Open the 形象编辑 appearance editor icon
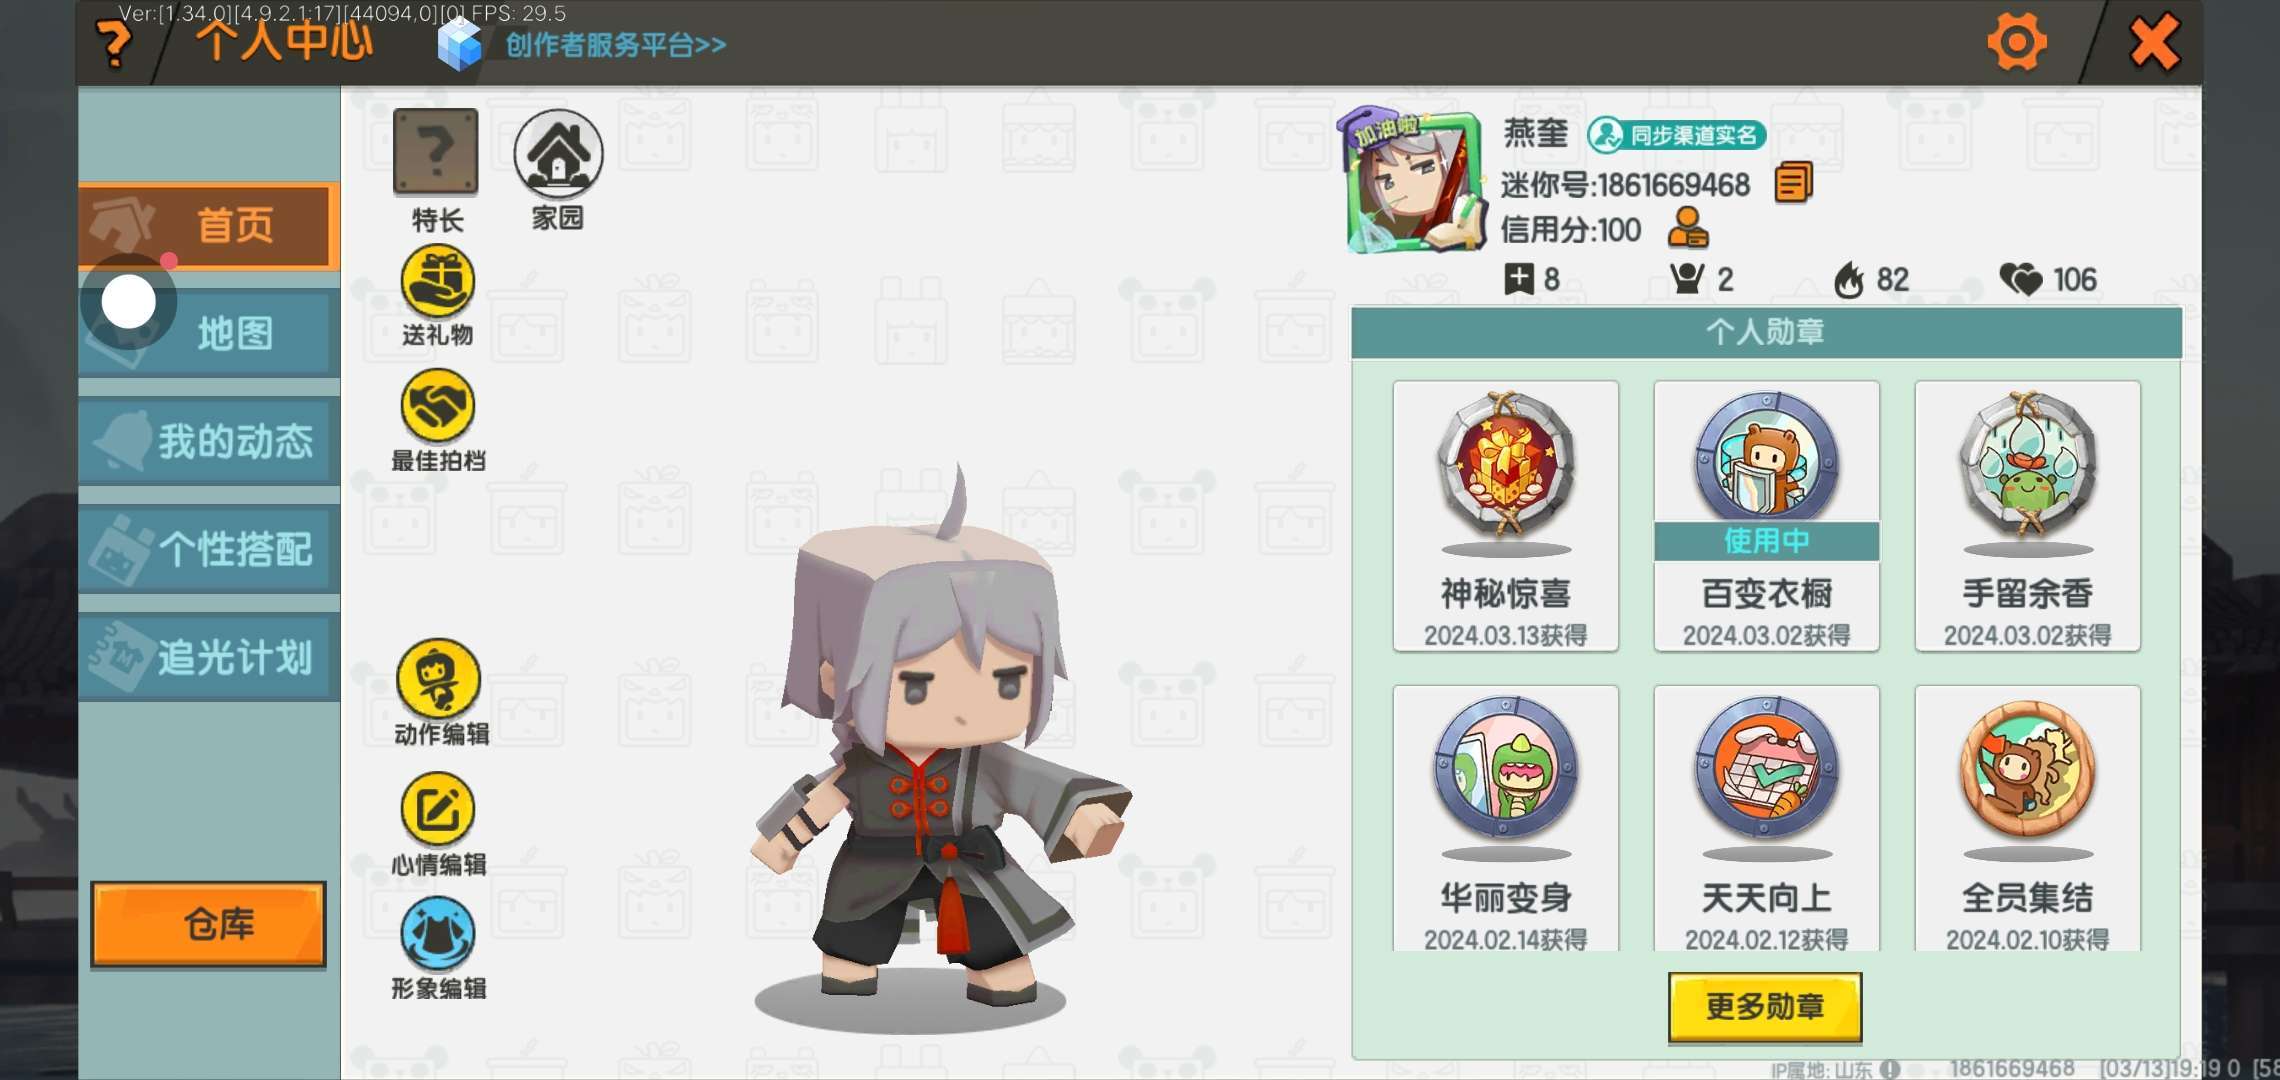This screenshot has height=1080, width=2280. pyautogui.click(x=437, y=933)
